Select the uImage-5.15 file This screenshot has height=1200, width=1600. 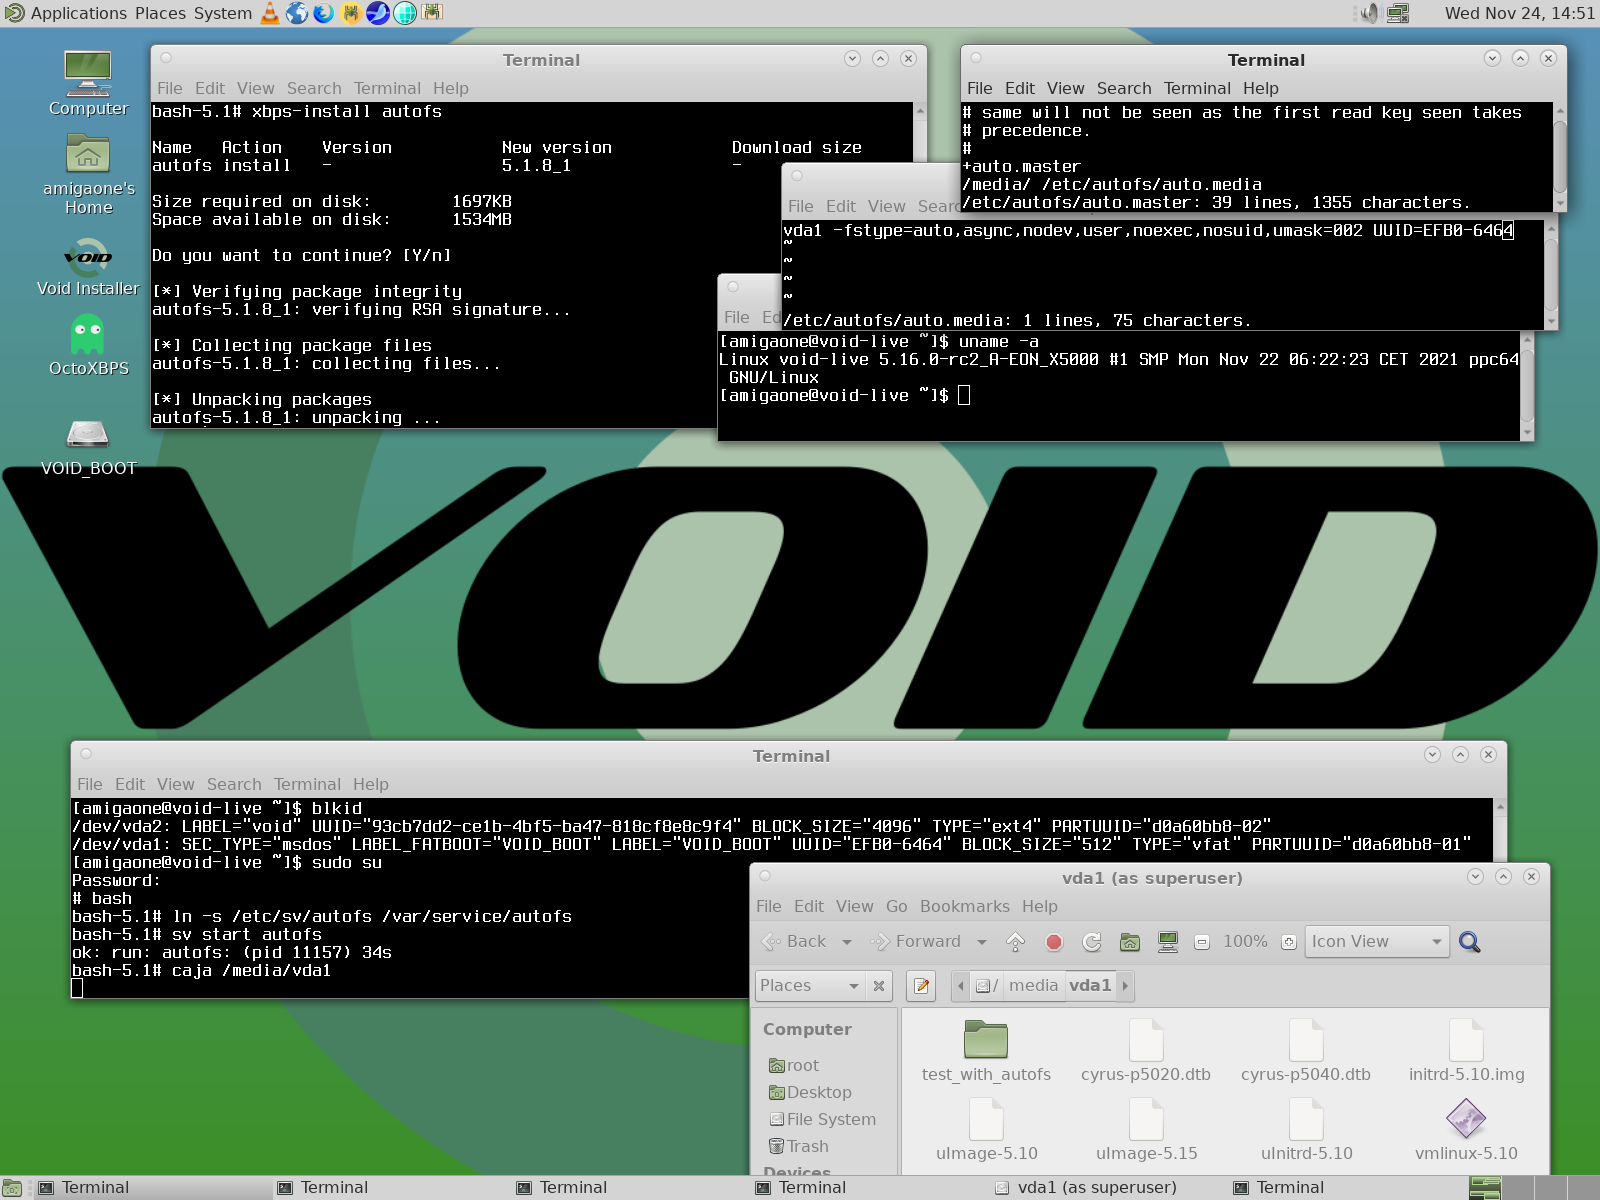click(1146, 1131)
